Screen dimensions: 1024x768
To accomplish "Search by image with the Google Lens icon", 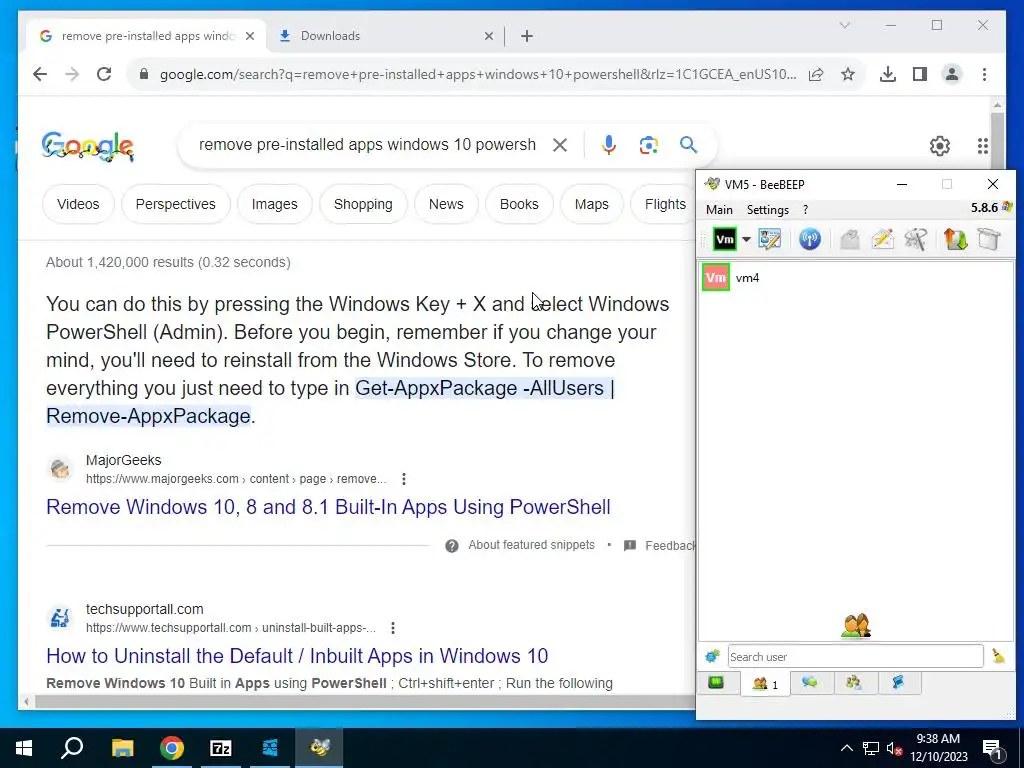I will point(648,145).
